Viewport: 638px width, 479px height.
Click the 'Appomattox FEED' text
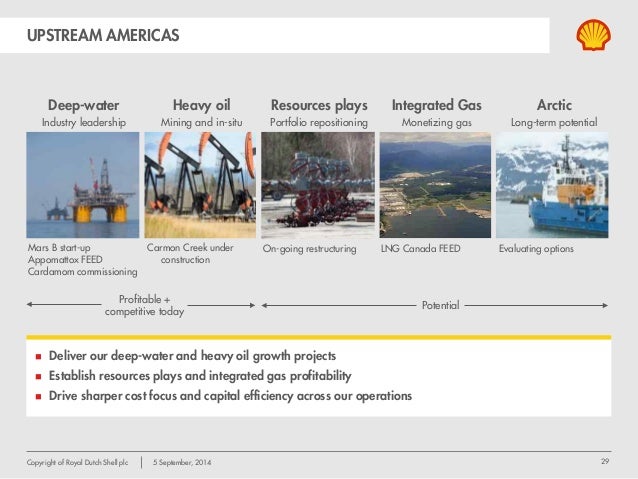coord(65,260)
